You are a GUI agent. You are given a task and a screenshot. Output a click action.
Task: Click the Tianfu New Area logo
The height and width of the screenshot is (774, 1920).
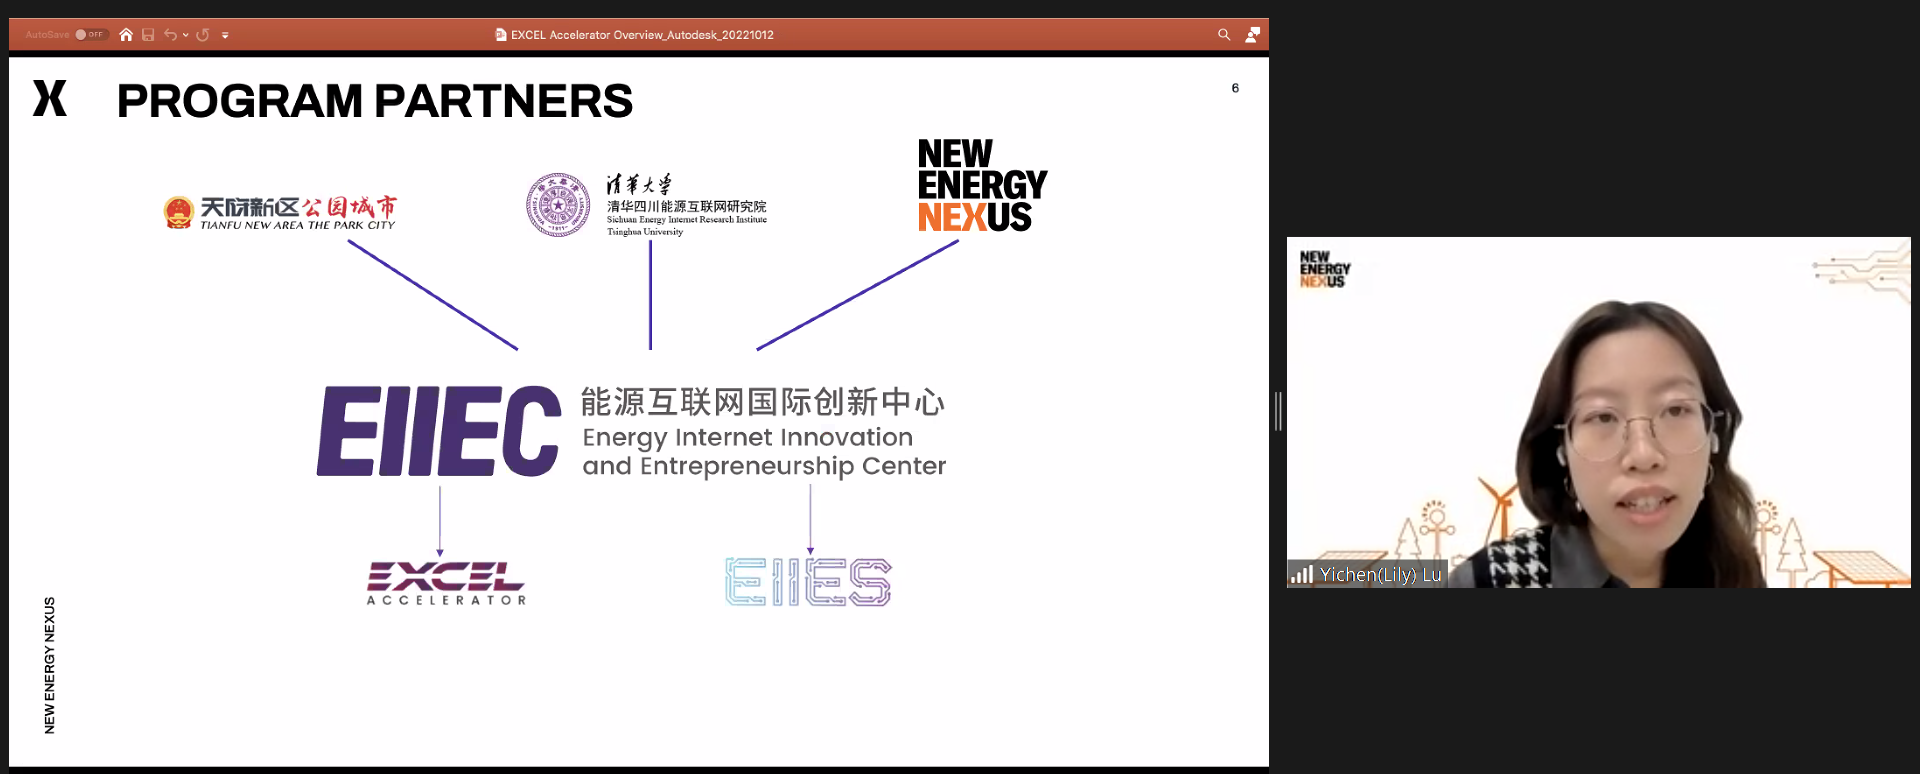click(280, 212)
